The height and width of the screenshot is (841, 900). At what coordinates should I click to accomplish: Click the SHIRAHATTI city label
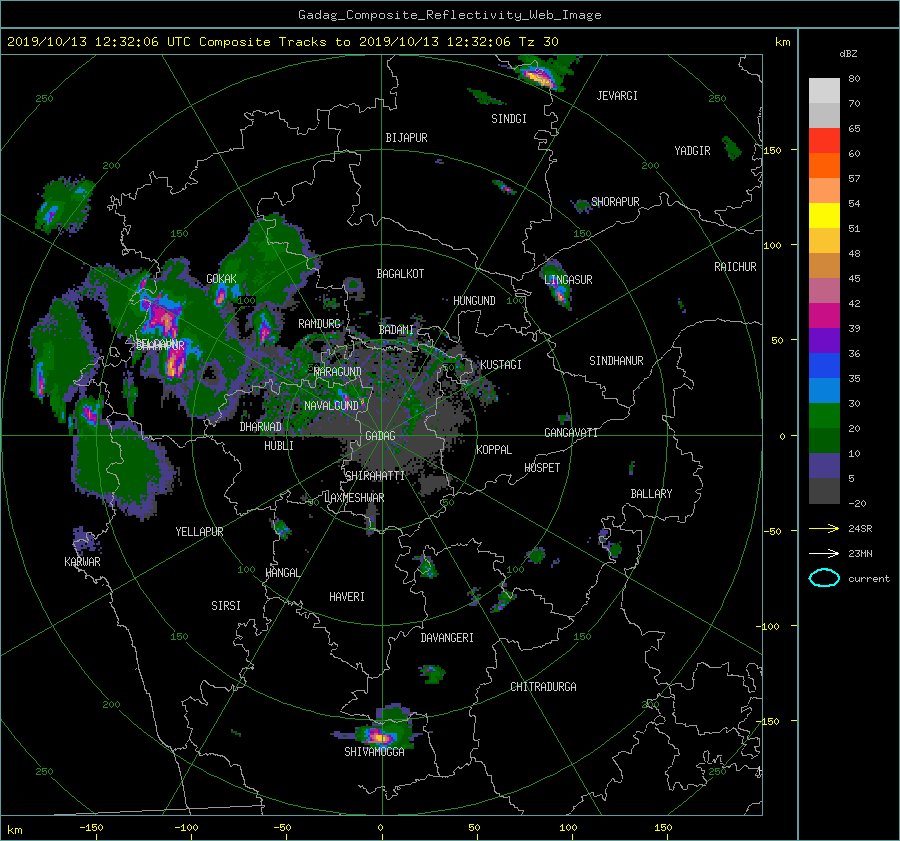(375, 476)
